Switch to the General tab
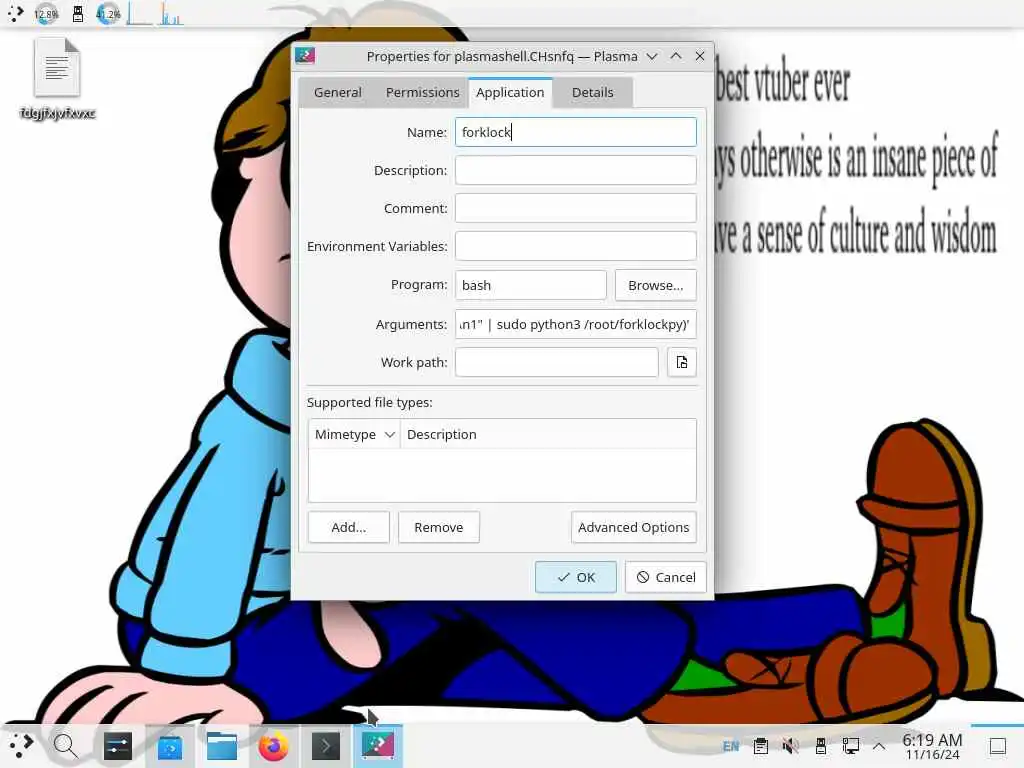This screenshot has height=768, width=1024. pyautogui.click(x=338, y=93)
